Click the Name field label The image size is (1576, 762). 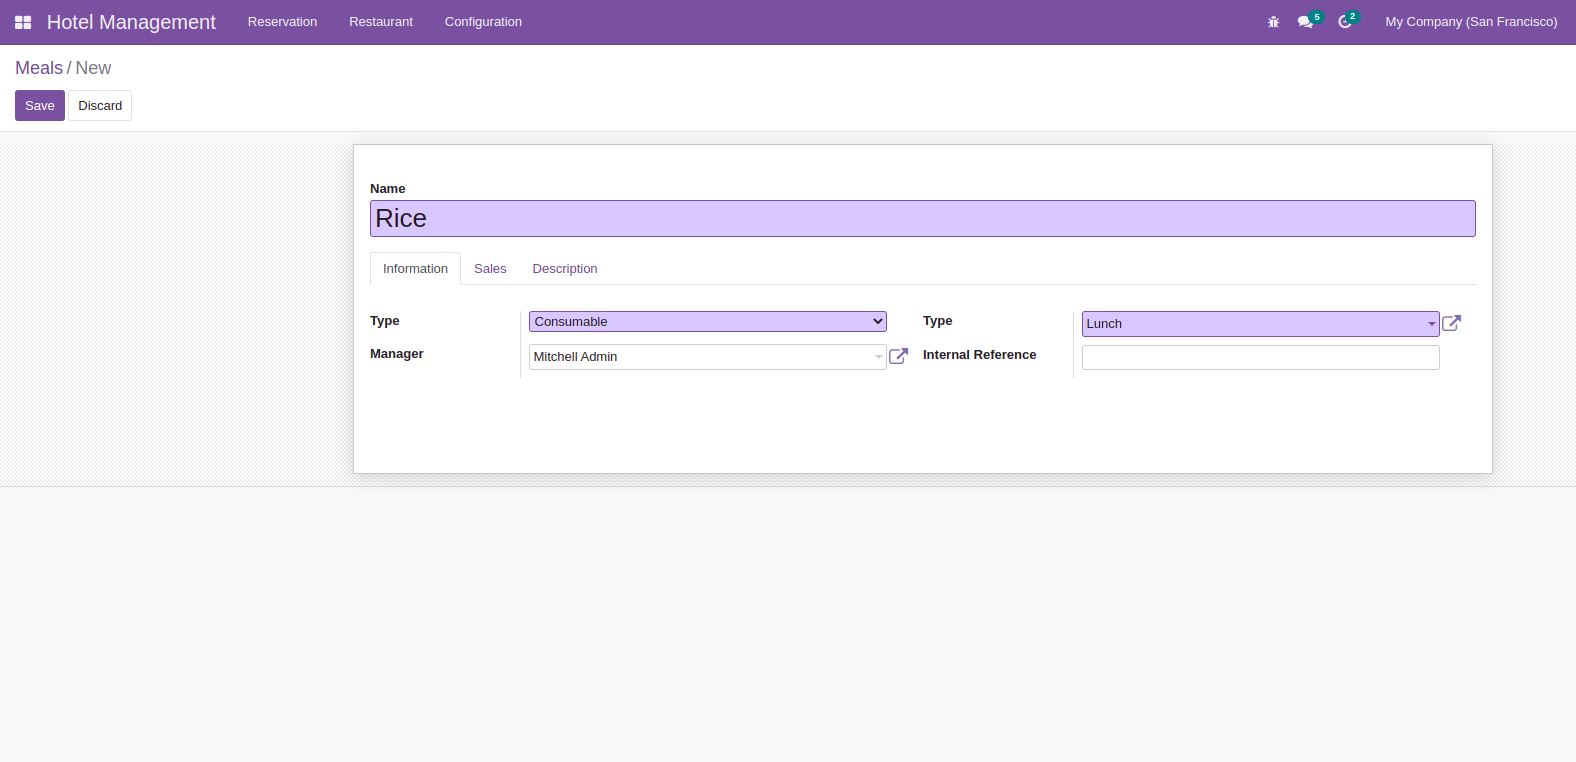(x=387, y=189)
